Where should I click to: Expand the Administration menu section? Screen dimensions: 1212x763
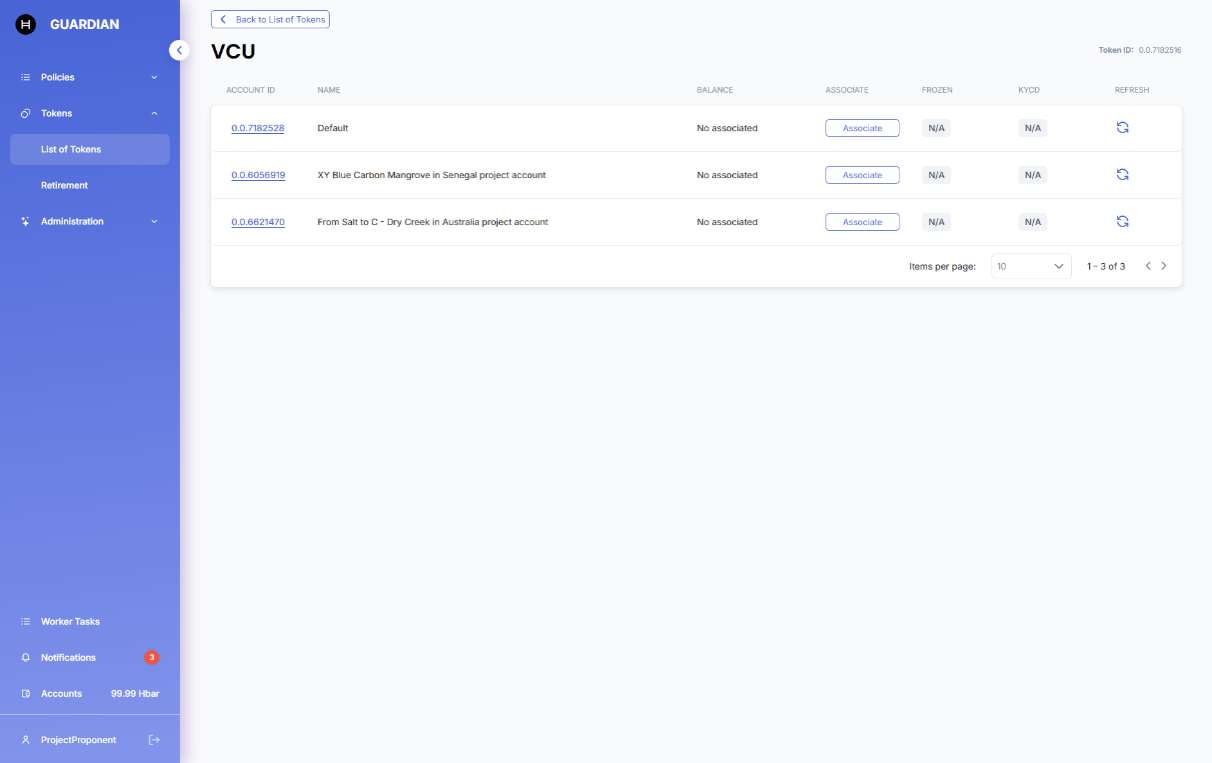click(x=89, y=221)
